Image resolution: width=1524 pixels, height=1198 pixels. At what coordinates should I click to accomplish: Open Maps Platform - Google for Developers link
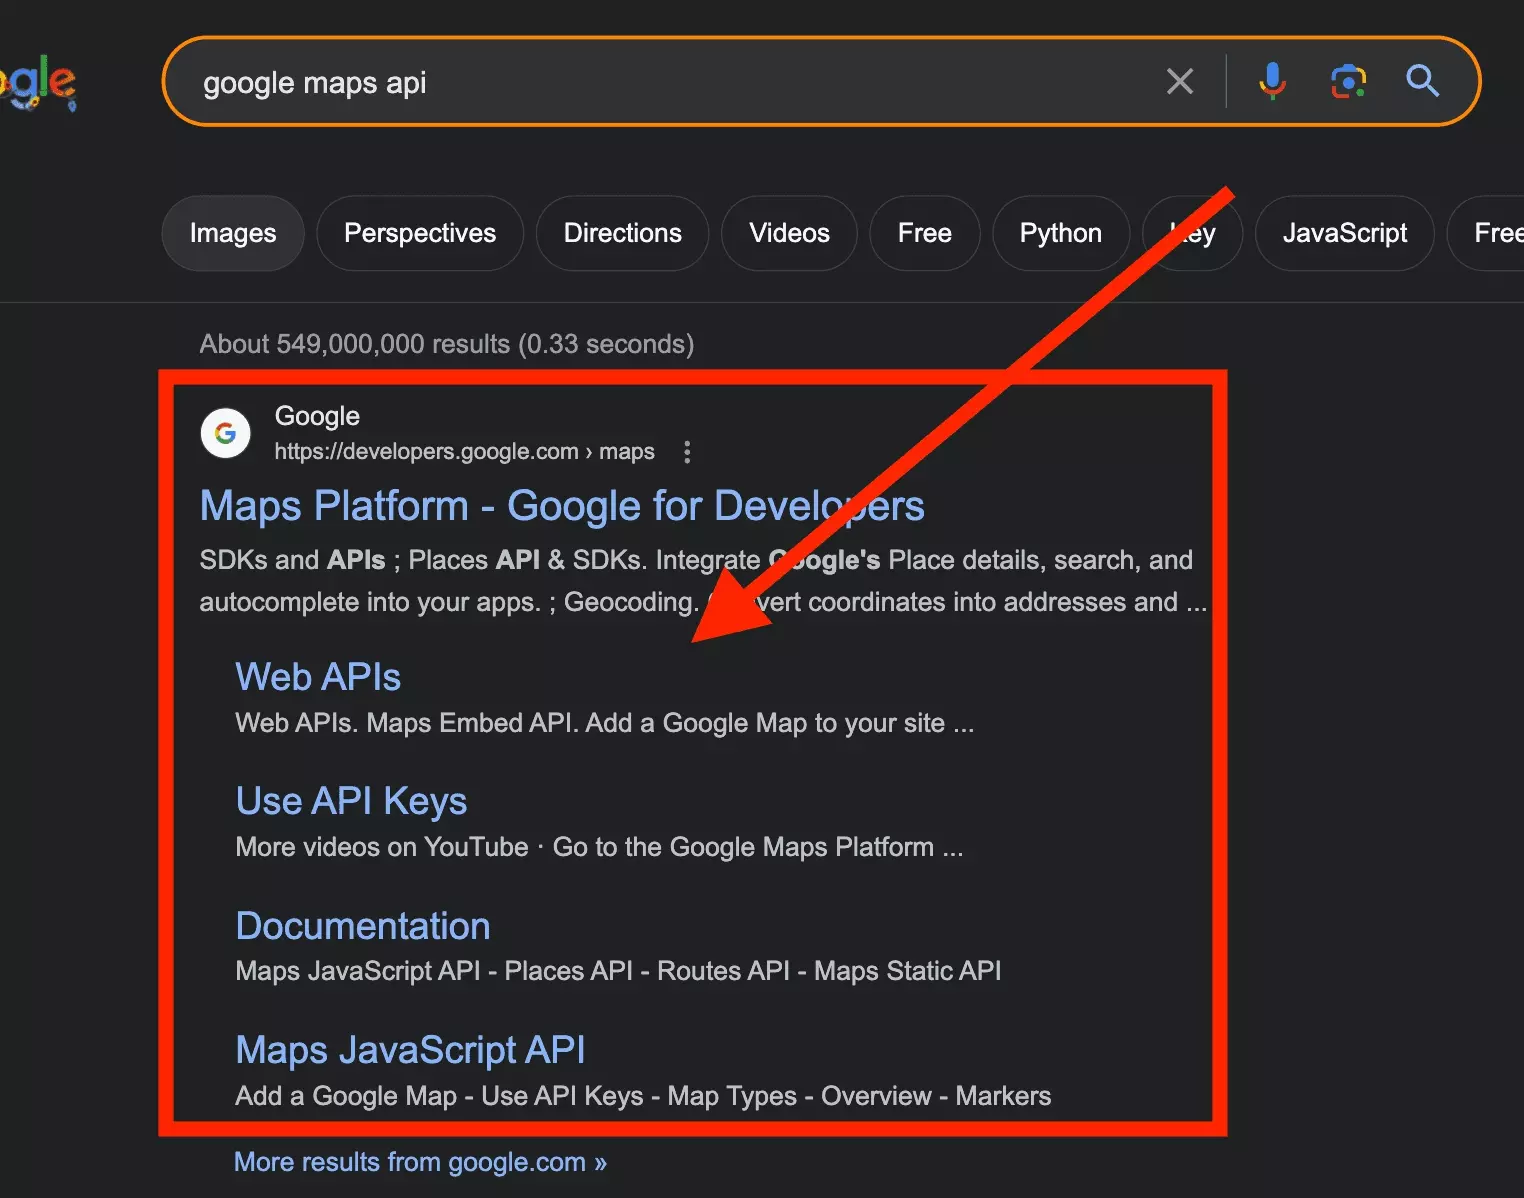(x=561, y=506)
